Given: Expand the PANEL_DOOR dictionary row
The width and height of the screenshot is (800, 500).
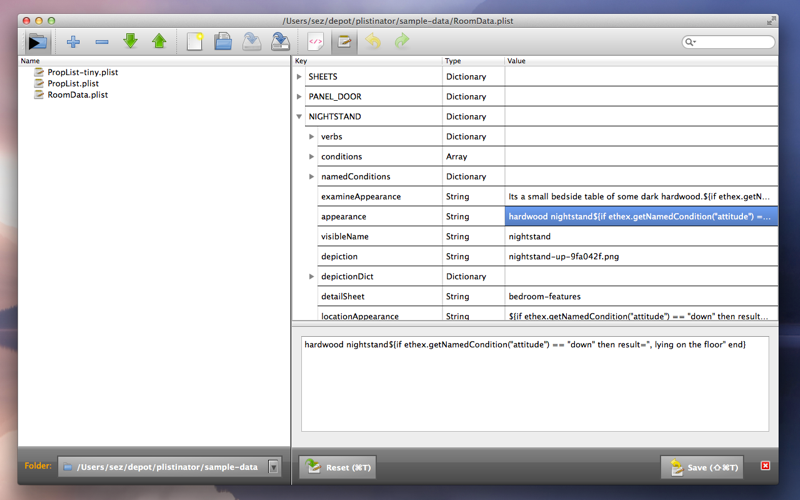Looking at the screenshot, I should [299, 96].
